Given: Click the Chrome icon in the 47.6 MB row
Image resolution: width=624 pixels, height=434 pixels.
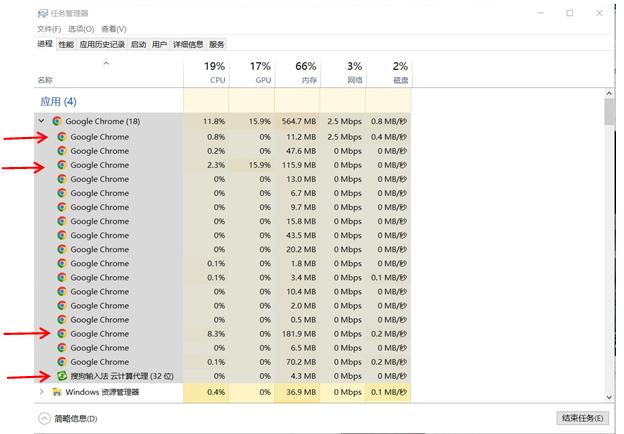Looking at the screenshot, I should pos(62,151).
